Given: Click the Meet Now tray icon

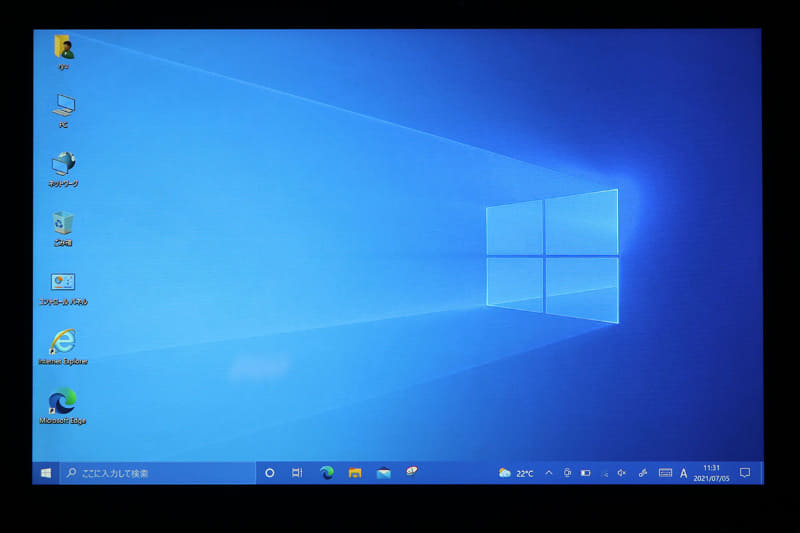Looking at the screenshot, I should pos(567,473).
